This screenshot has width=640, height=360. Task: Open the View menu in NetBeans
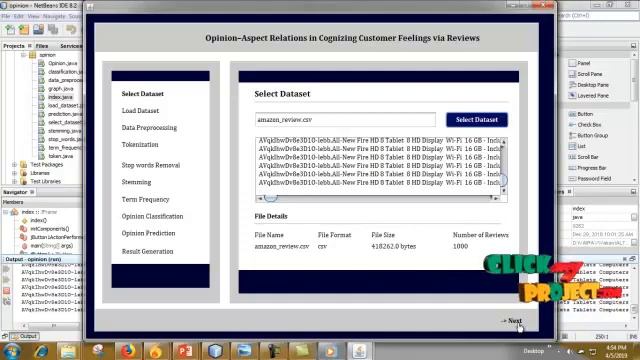coord(33,16)
